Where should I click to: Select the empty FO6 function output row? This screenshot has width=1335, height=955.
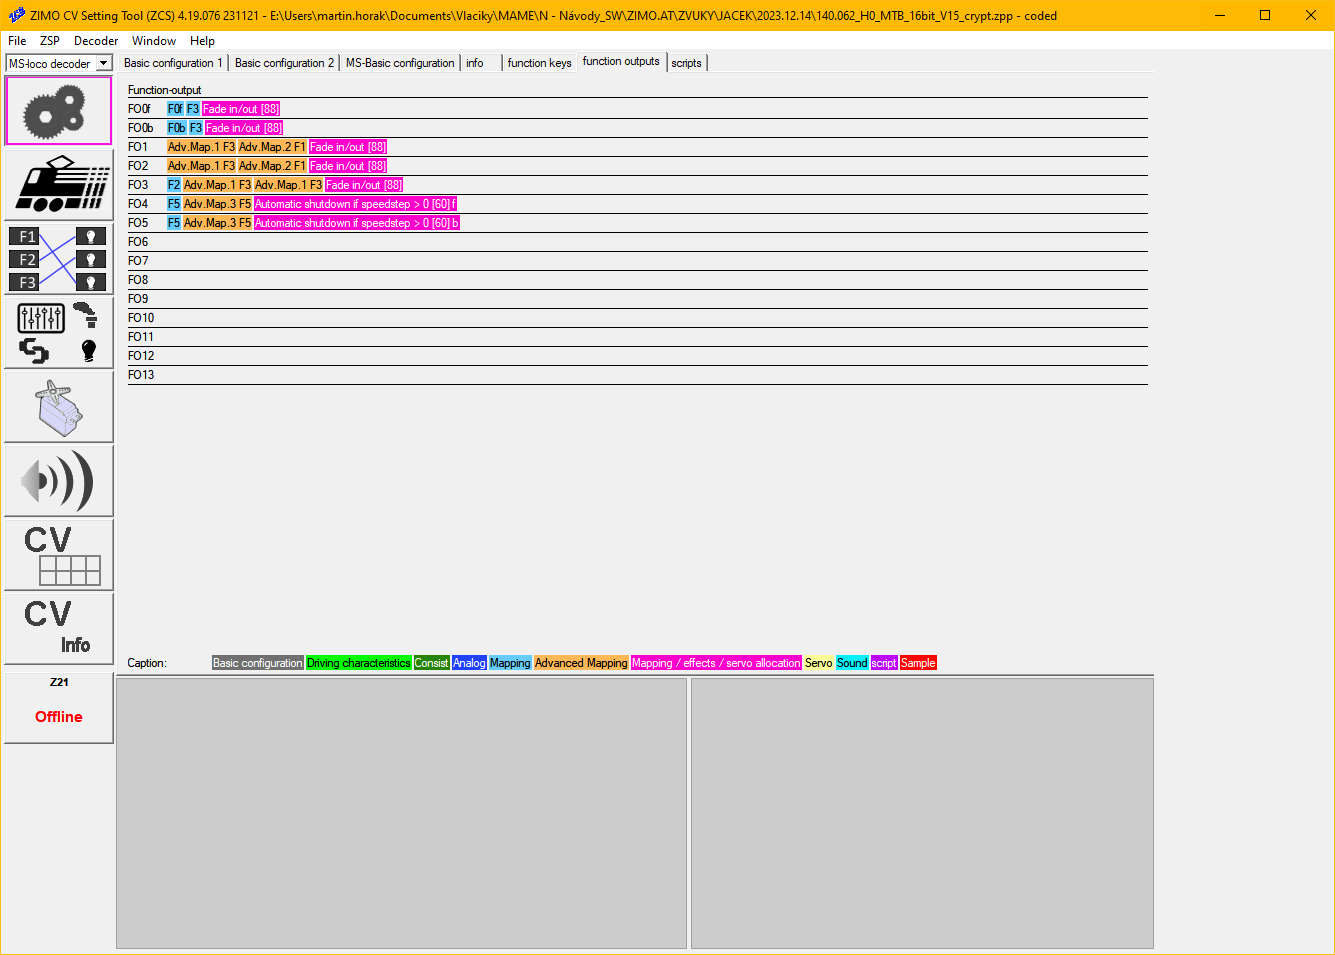(637, 242)
